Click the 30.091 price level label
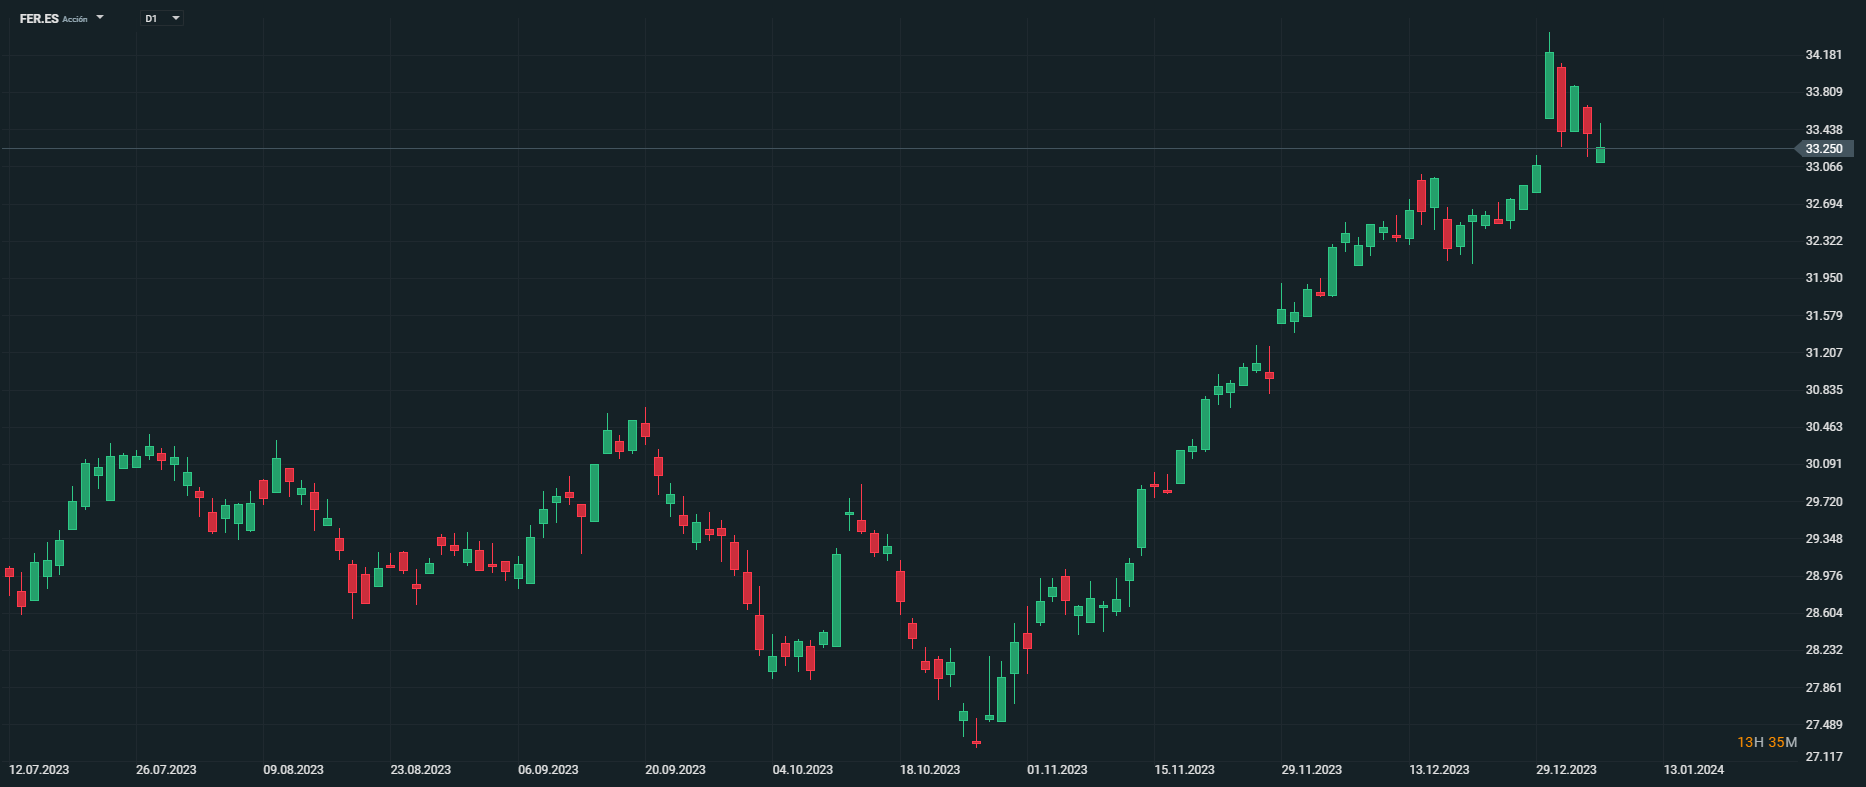 [1823, 464]
